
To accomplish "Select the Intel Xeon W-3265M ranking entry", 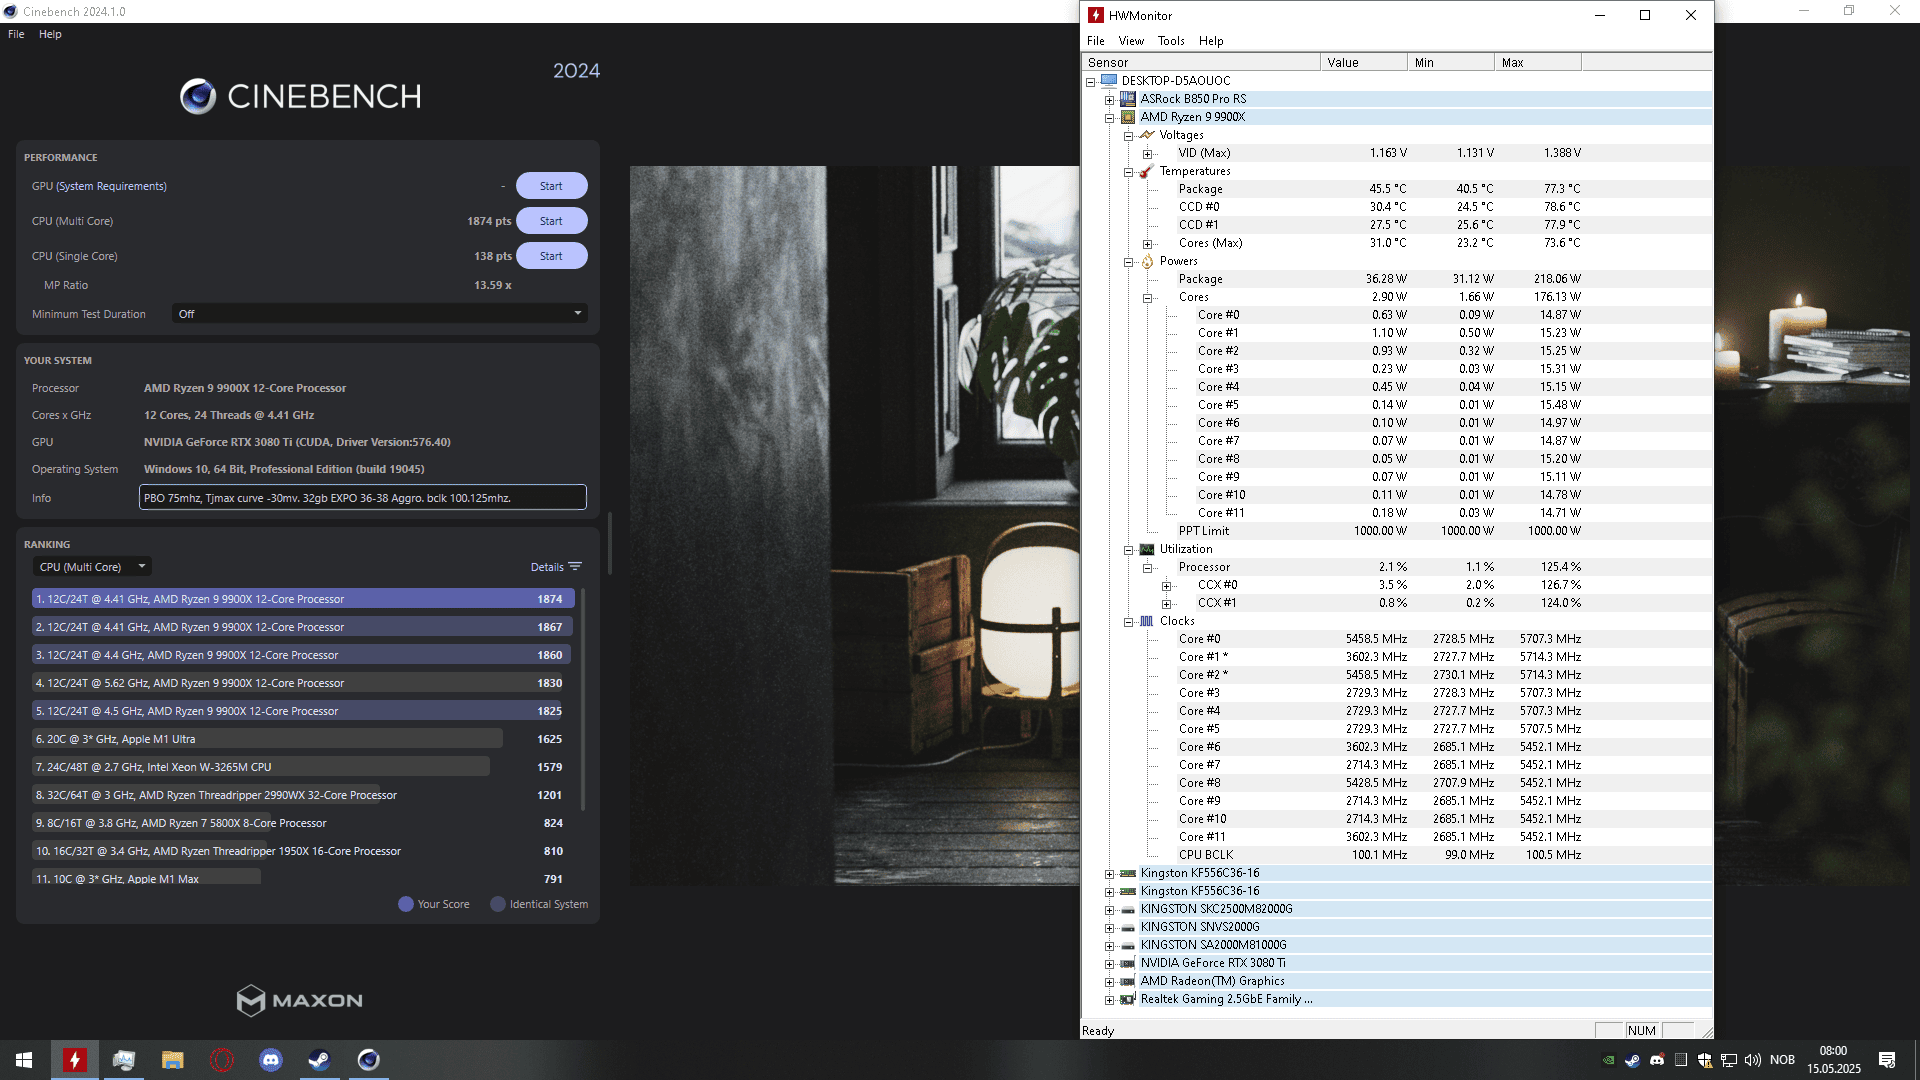I will 303,767.
